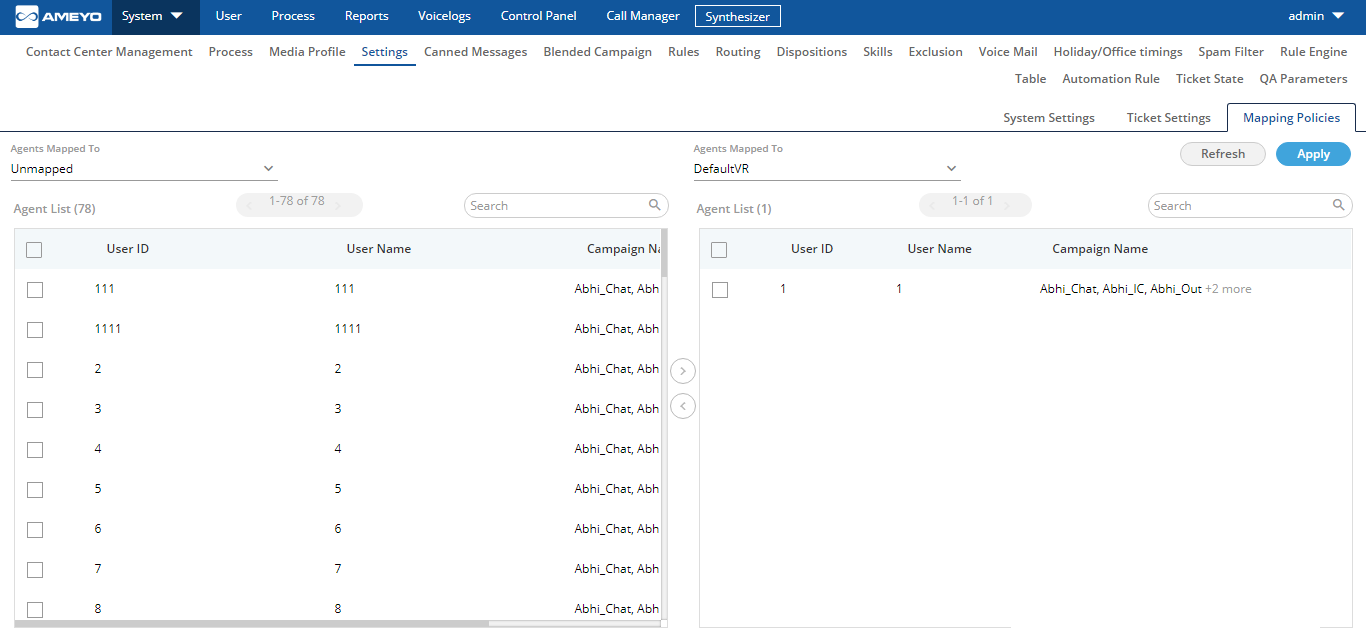Open Skills section
The height and width of the screenshot is (634, 1366).
pos(878,52)
